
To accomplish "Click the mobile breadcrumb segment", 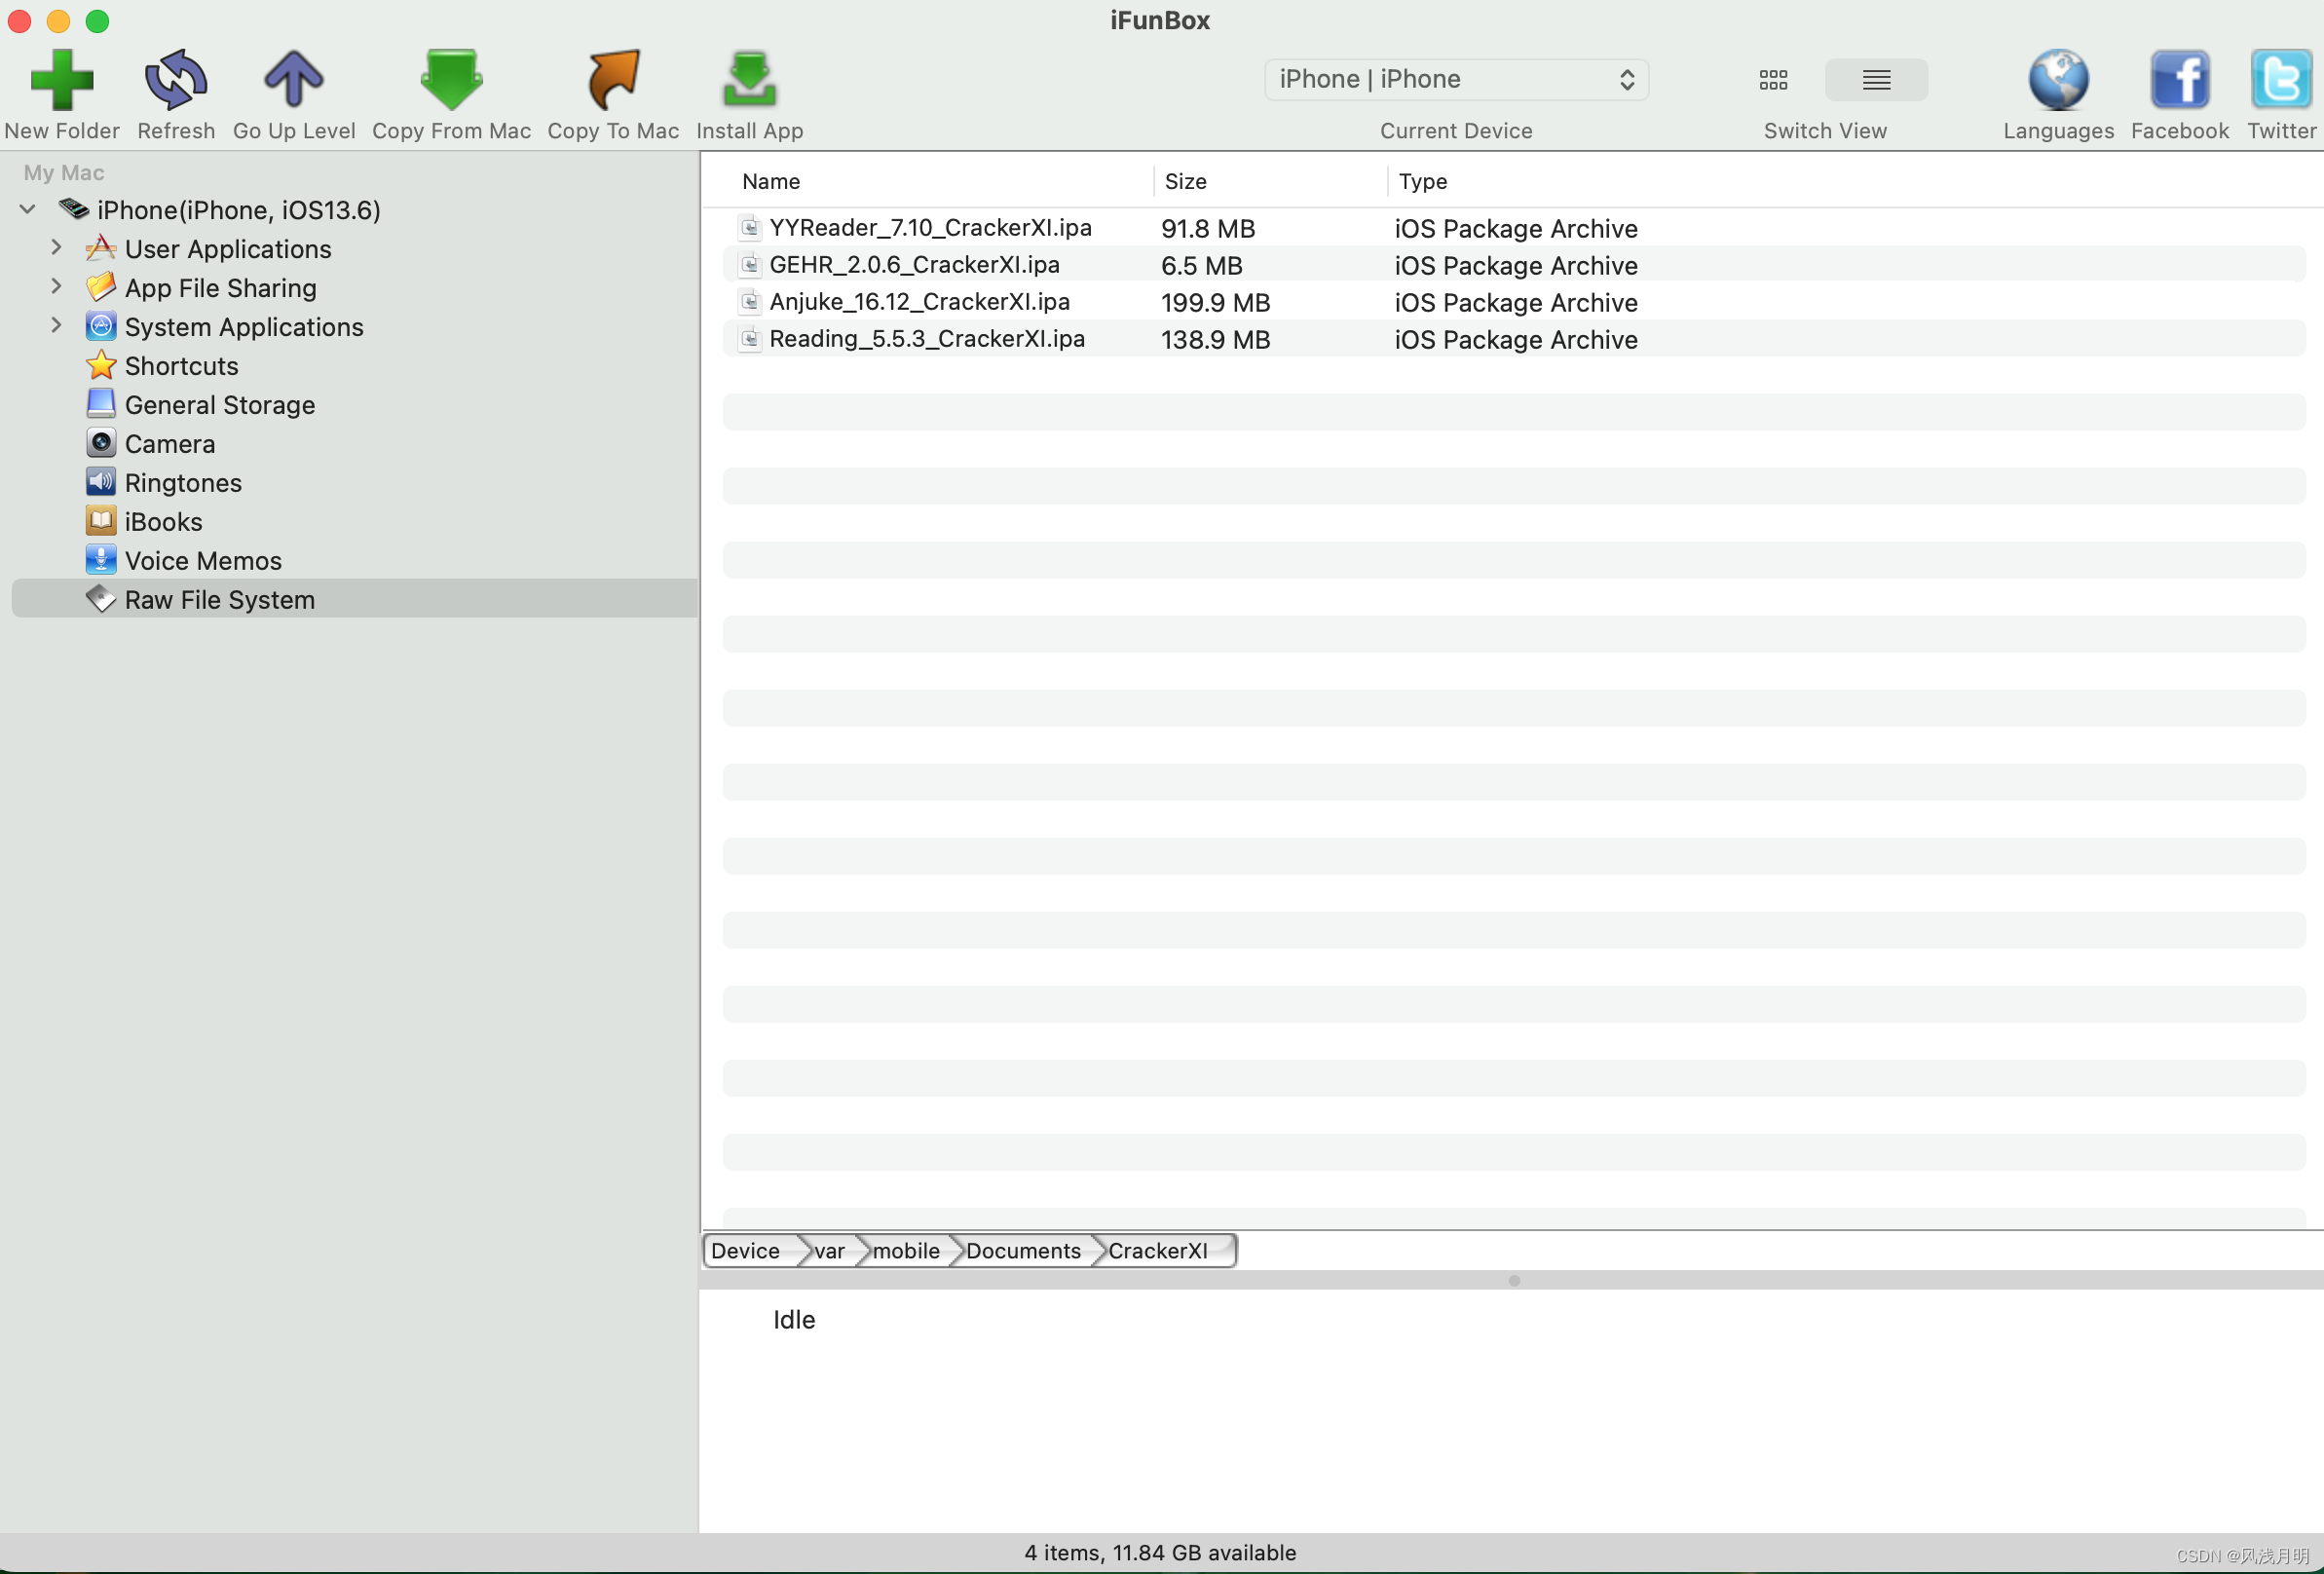I will tap(906, 1251).
